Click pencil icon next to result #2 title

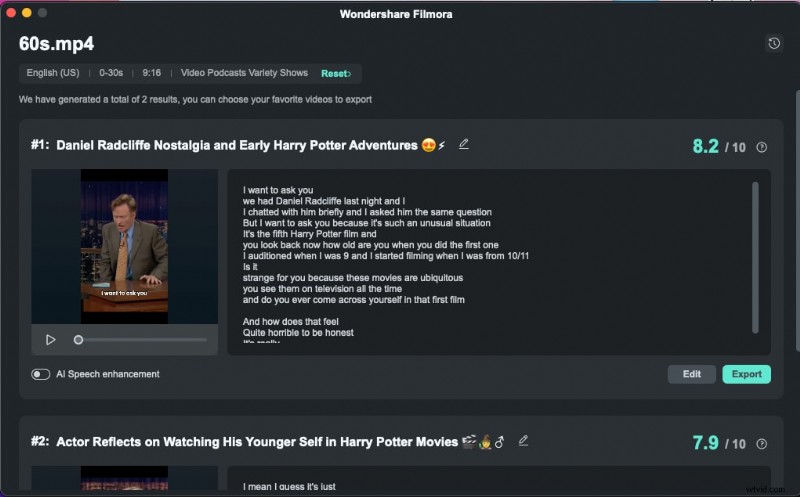(523, 440)
